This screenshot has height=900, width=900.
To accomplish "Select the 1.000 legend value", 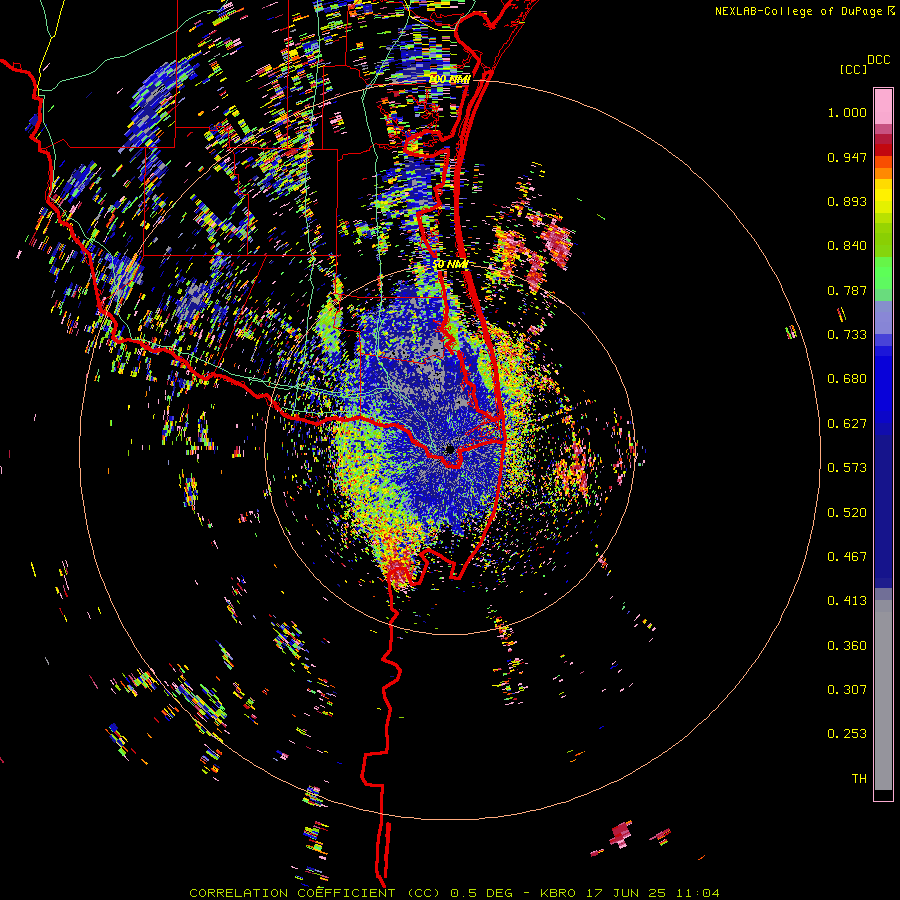I will 847,112.
